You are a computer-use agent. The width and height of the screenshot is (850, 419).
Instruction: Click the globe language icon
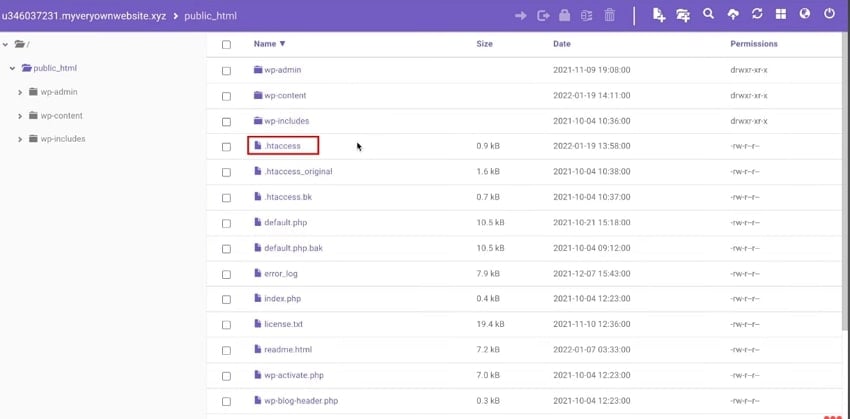coord(805,14)
